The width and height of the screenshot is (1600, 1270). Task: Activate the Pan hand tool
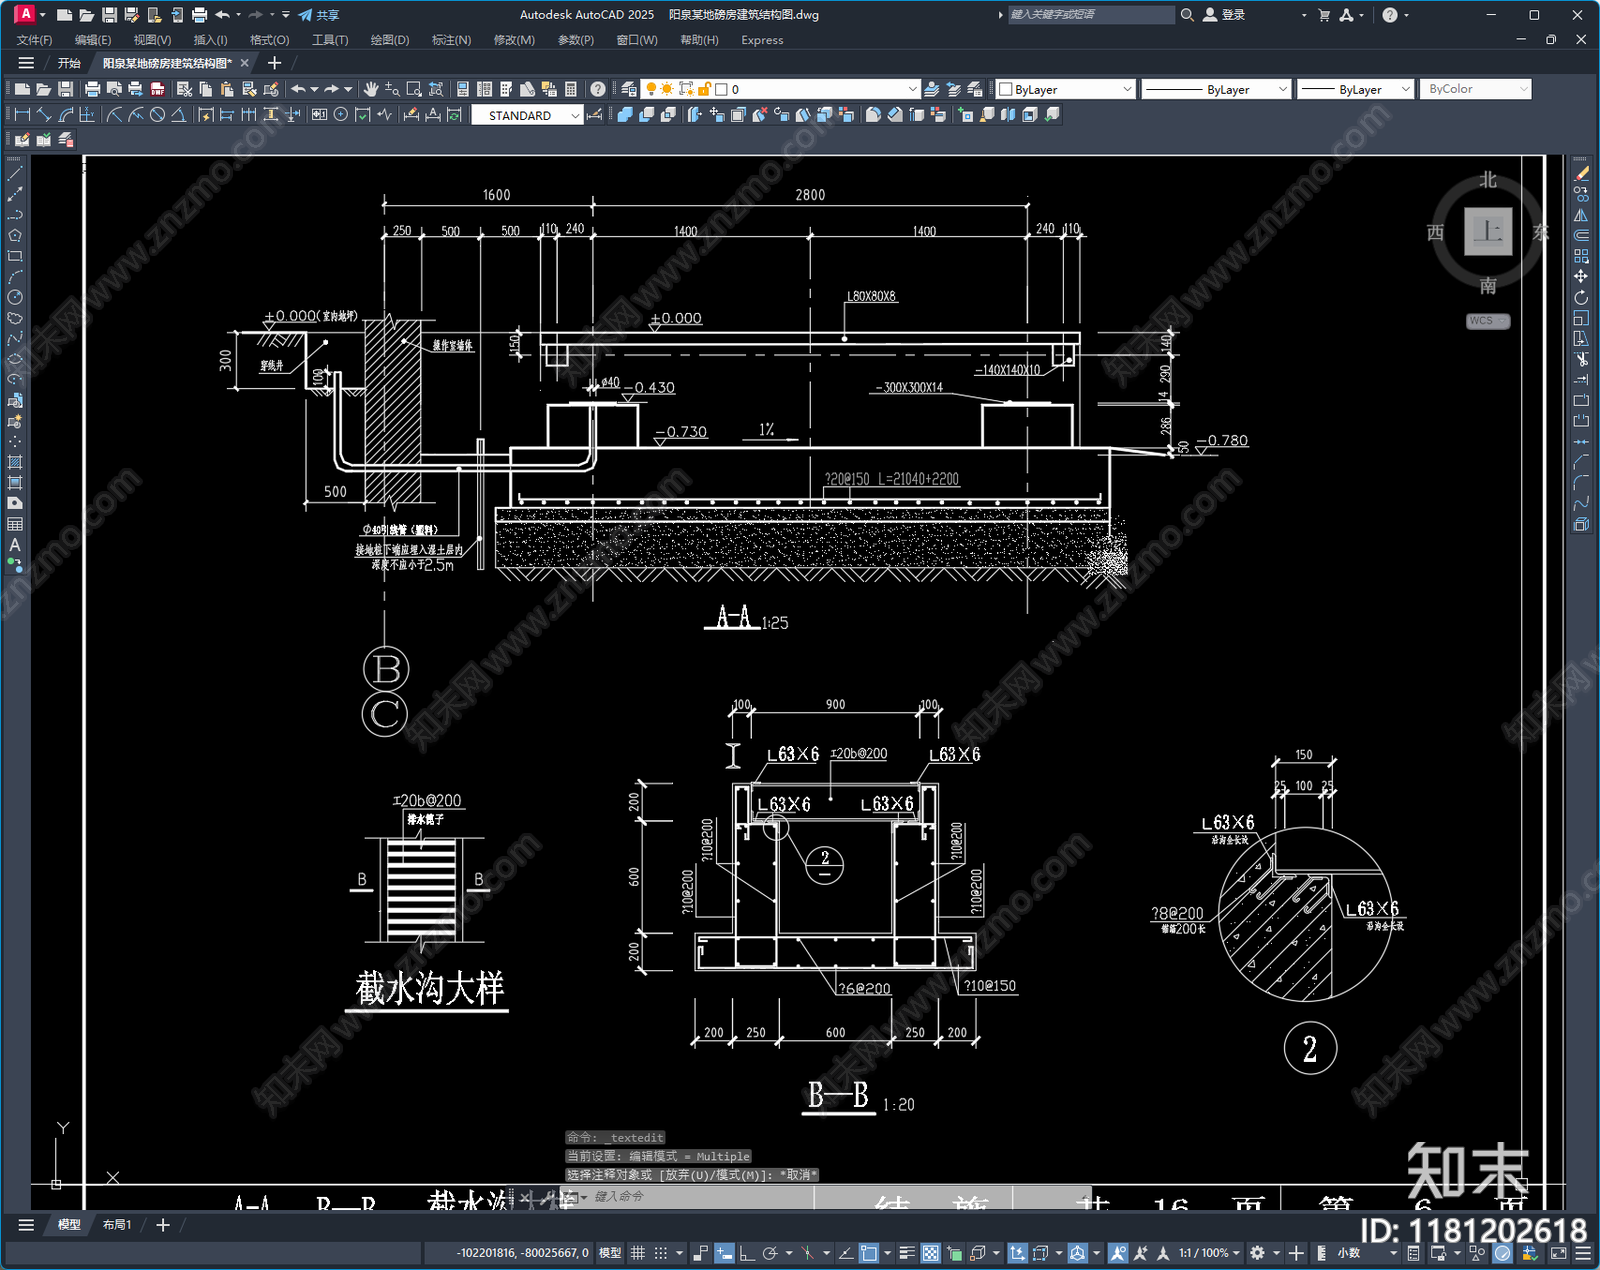[x=371, y=89]
